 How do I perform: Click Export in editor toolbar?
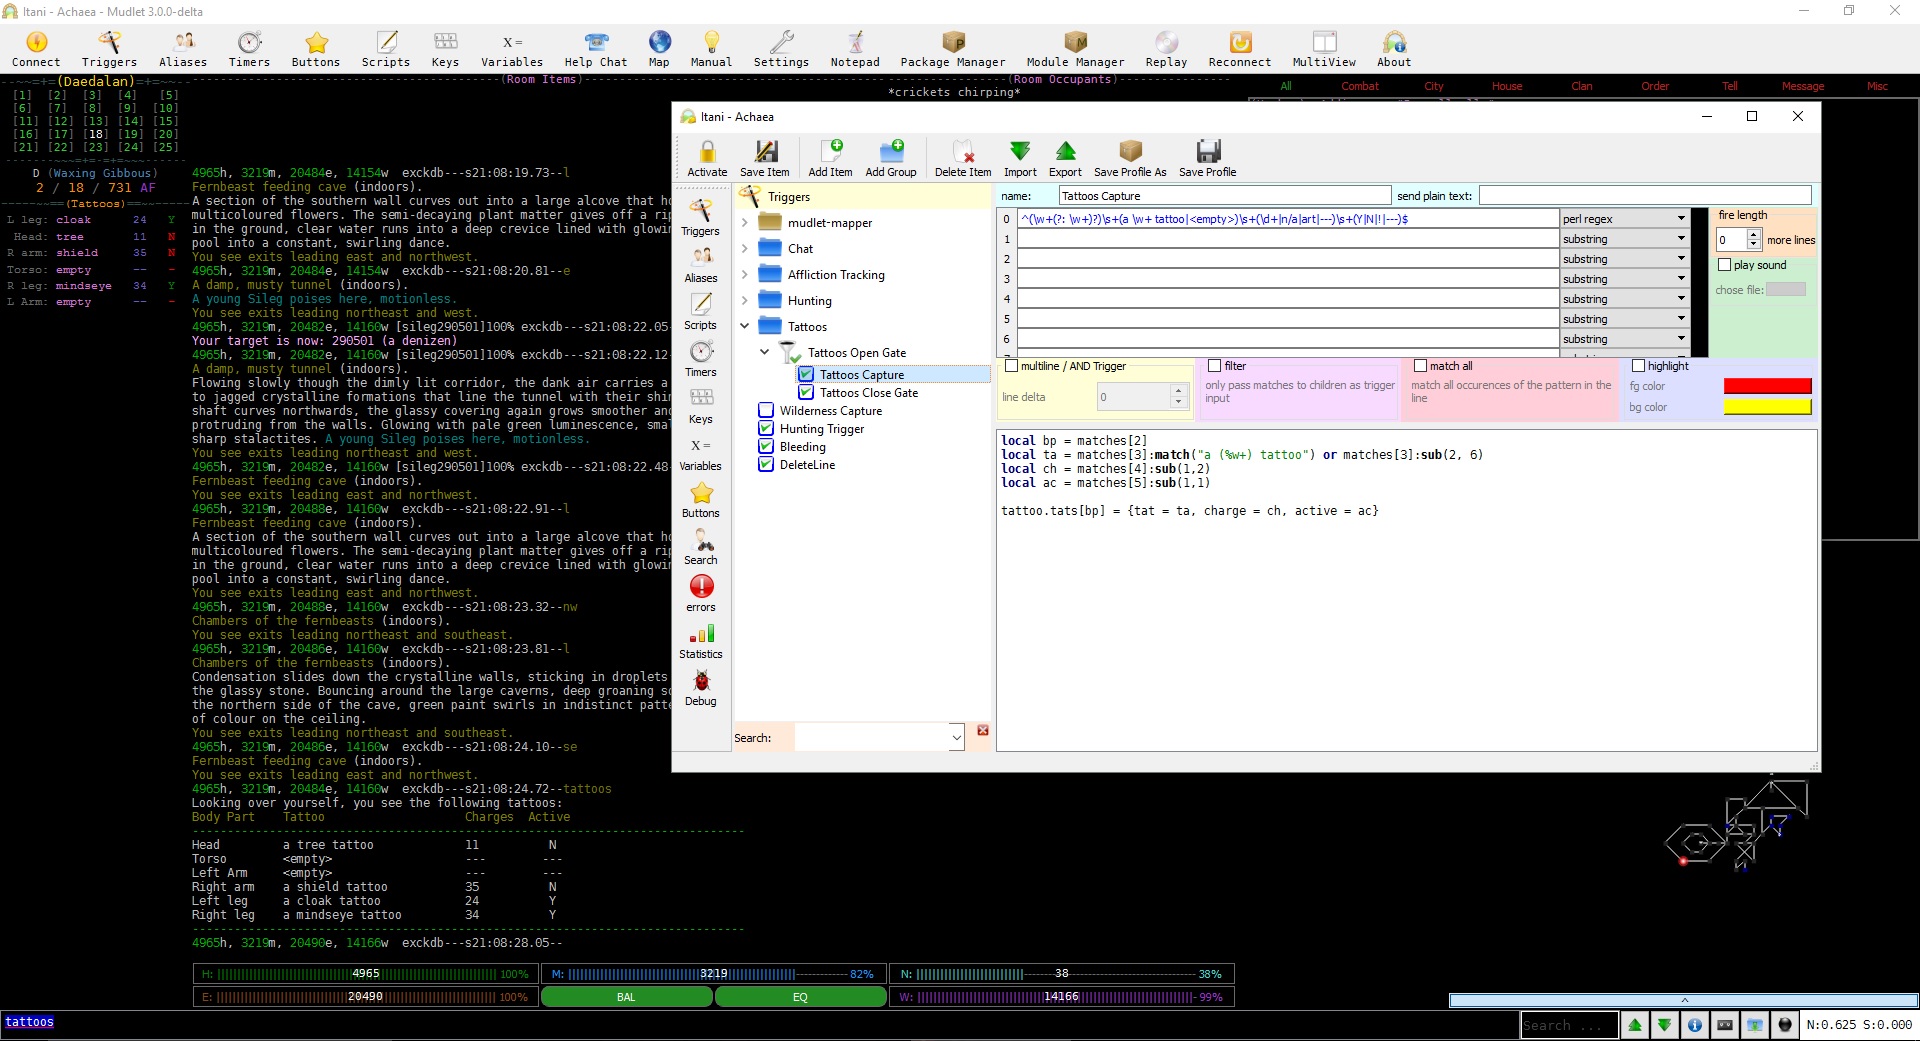pos(1065,158)
